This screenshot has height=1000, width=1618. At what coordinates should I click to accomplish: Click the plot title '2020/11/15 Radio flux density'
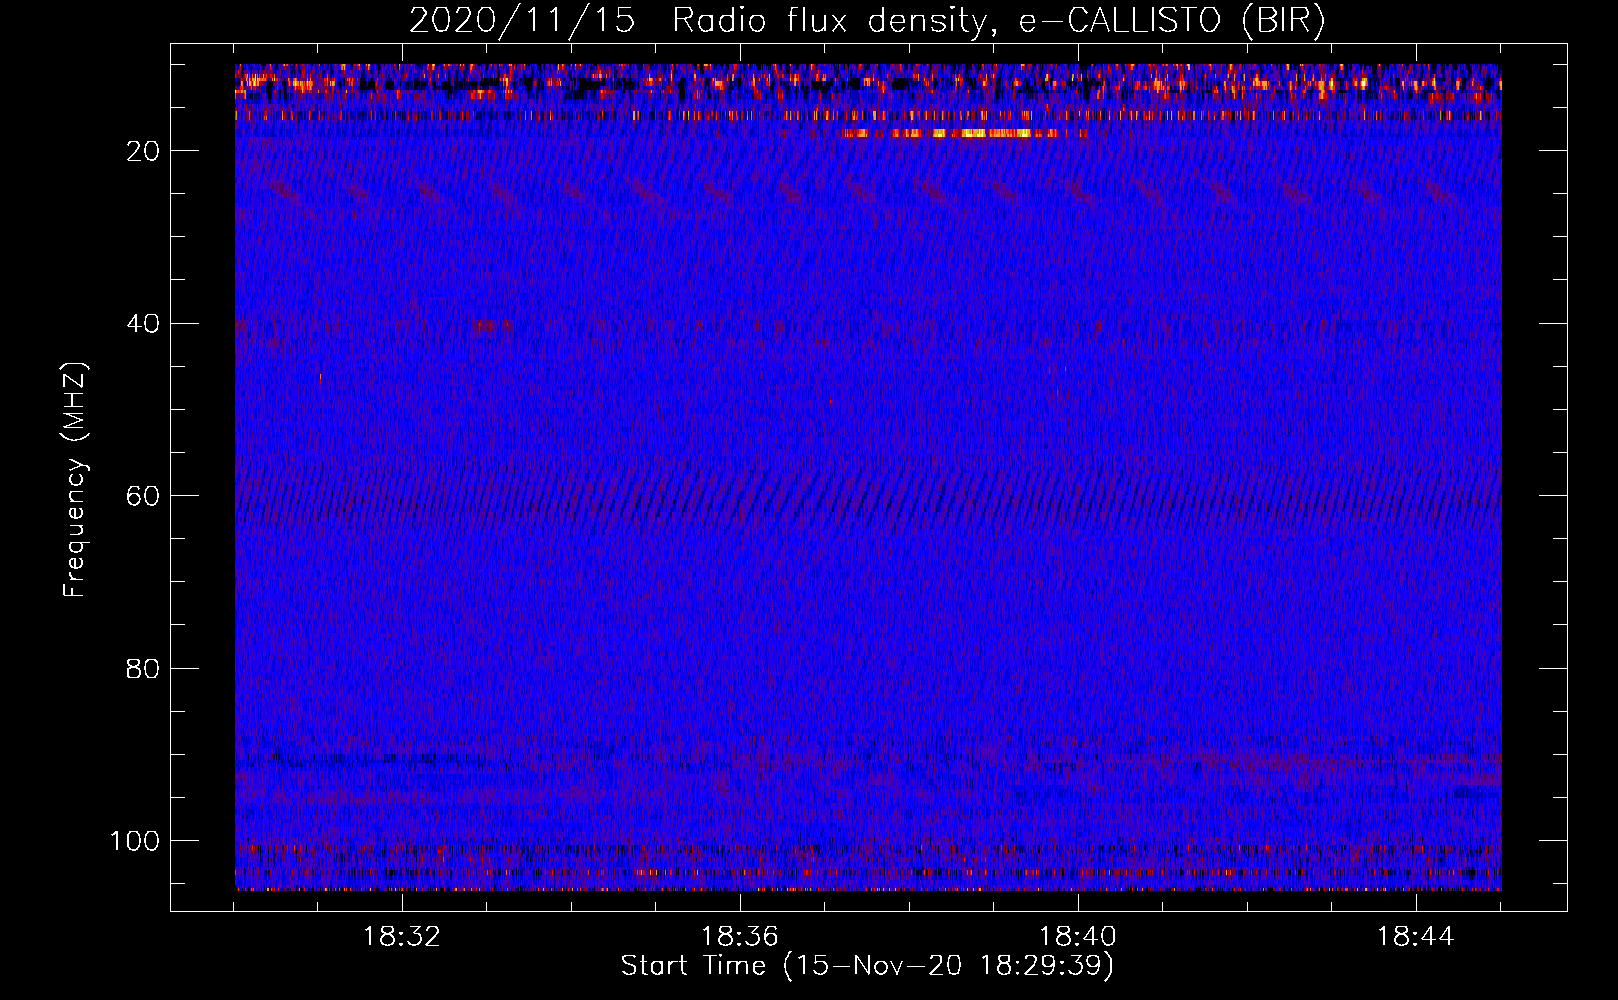[x=867, y=21]
